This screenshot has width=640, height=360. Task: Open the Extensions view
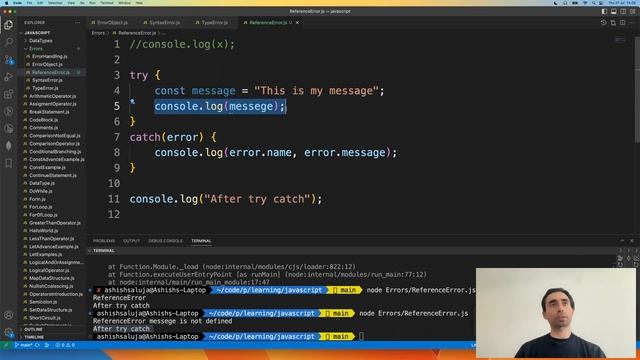coord(9,94)
